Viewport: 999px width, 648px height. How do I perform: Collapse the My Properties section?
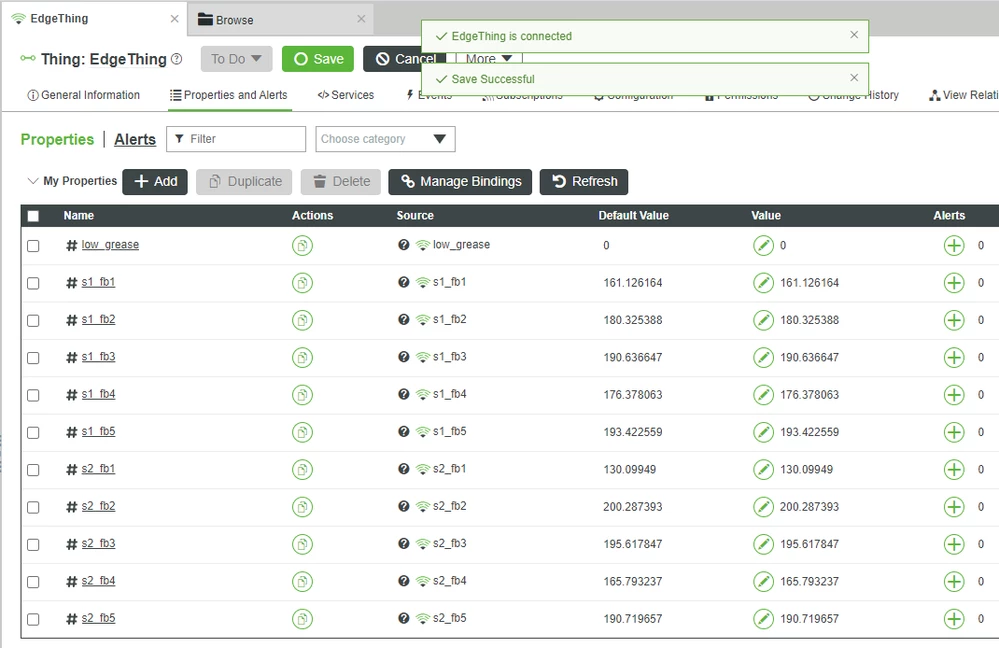click(33, 181)
